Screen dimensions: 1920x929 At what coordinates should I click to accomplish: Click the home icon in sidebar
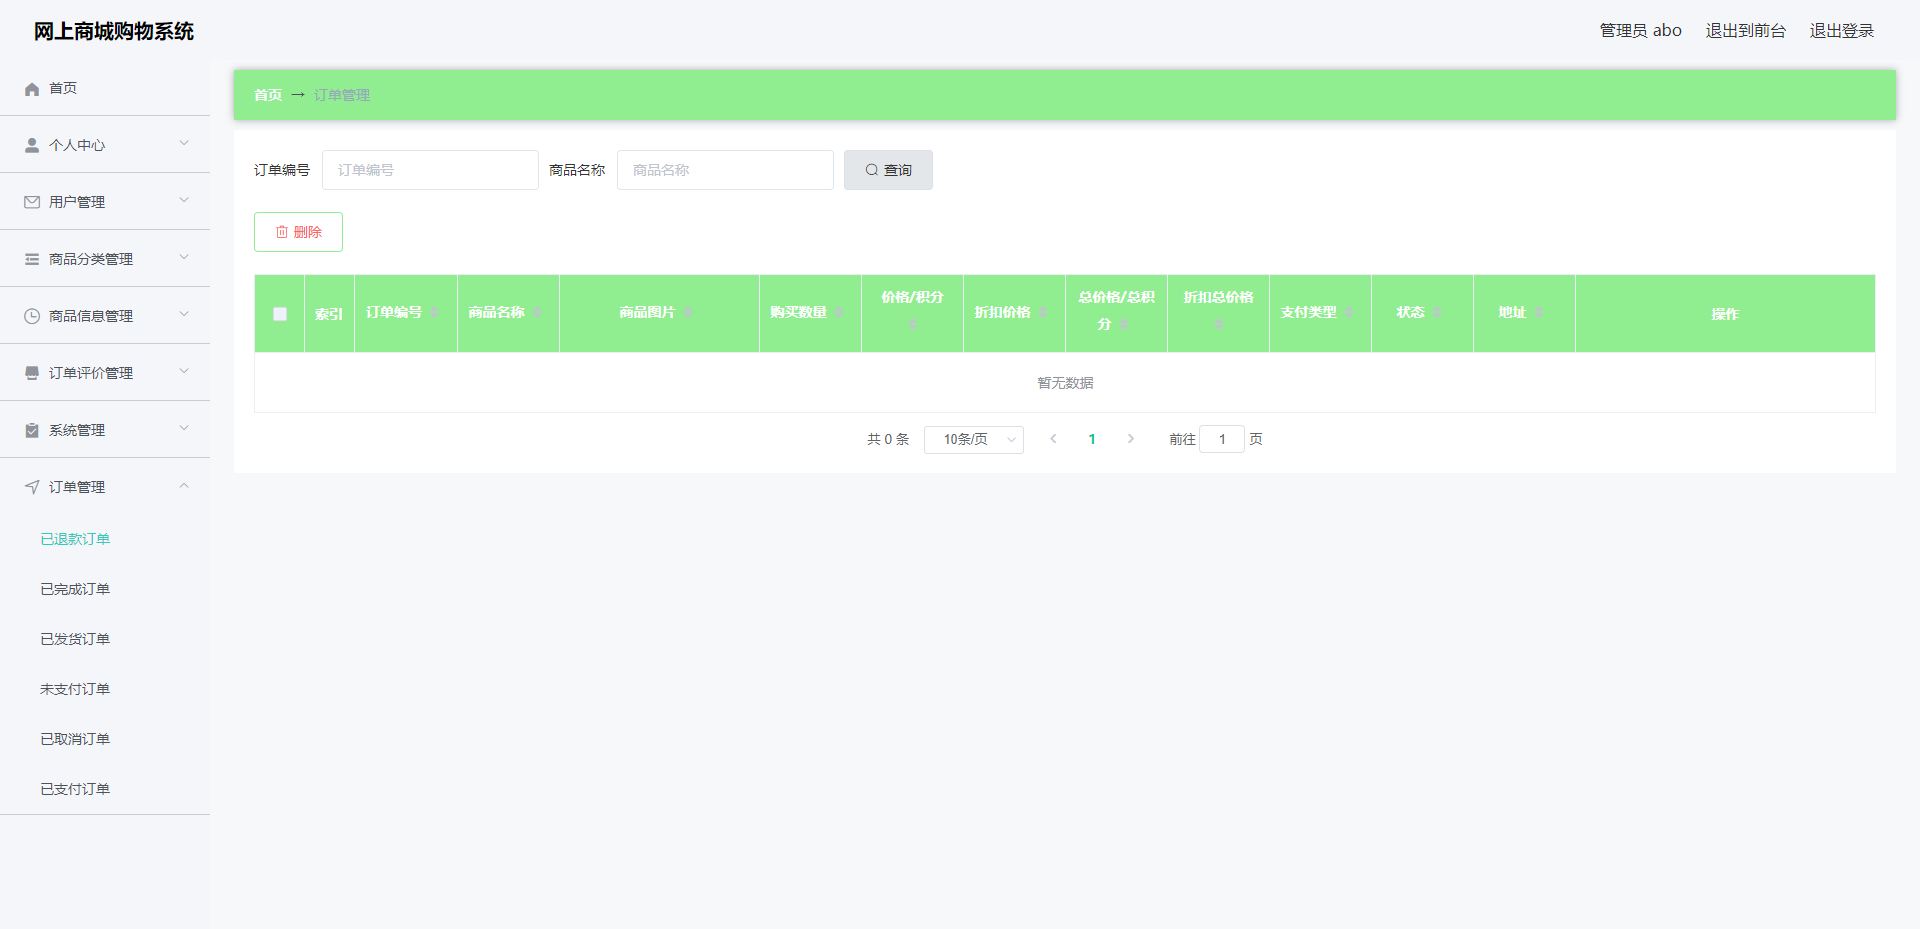32,89
